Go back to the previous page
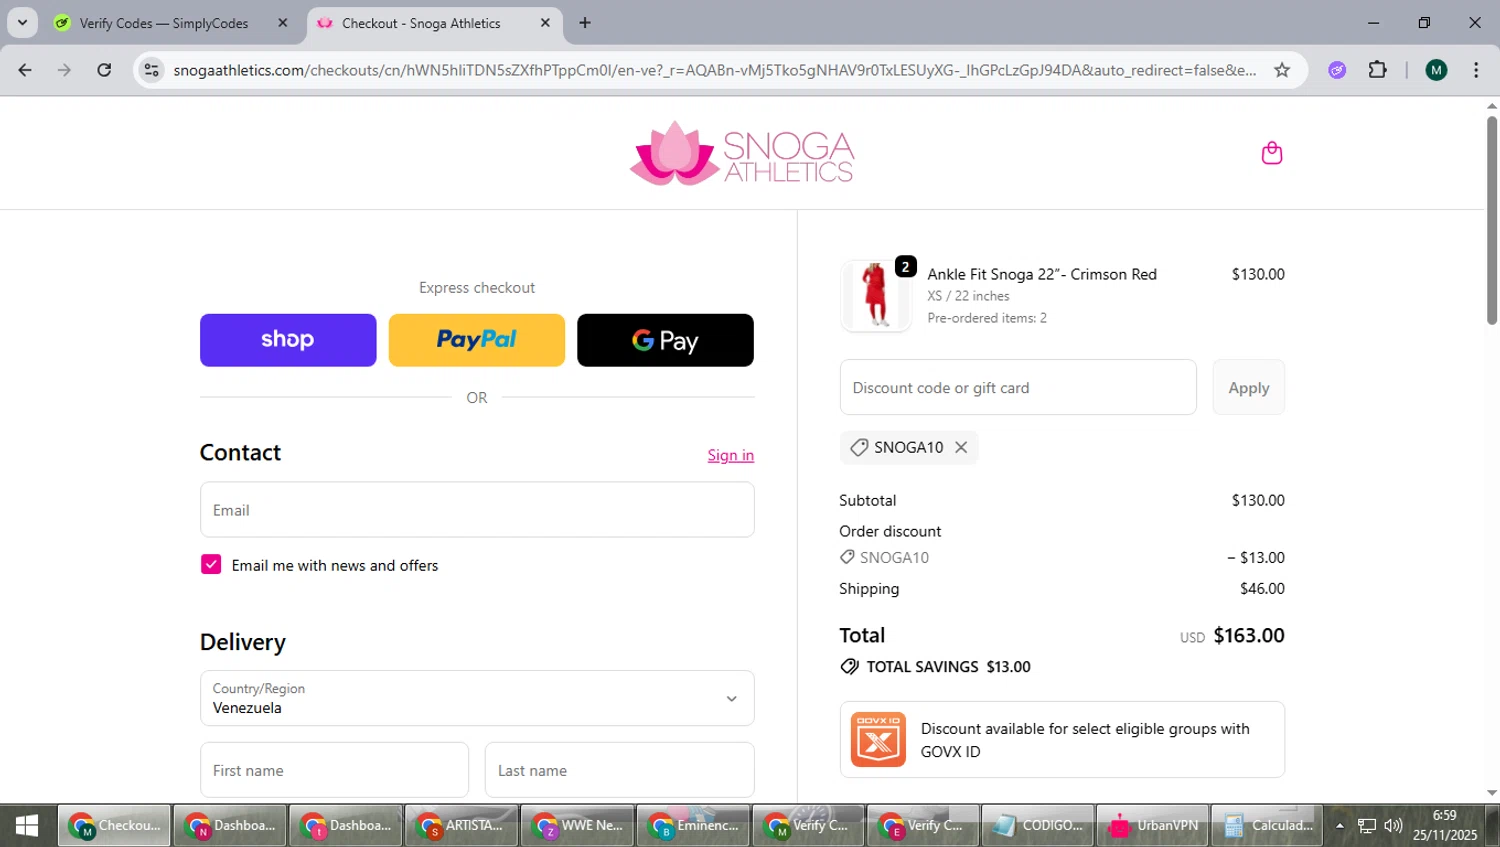Viewport: 1500px width, 847px height. click(x=25, y=70)
